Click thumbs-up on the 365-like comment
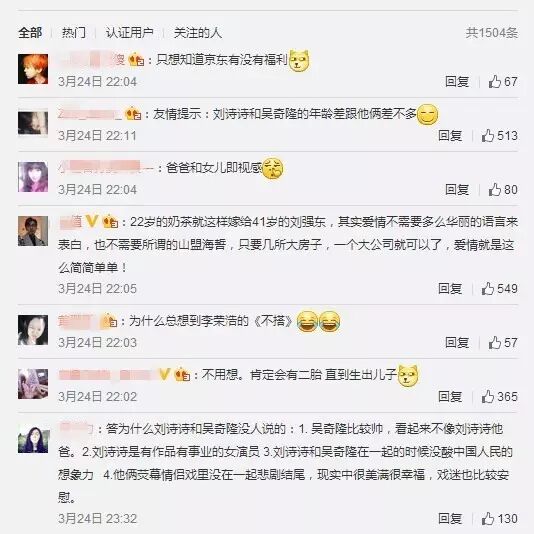 (487, 396)
